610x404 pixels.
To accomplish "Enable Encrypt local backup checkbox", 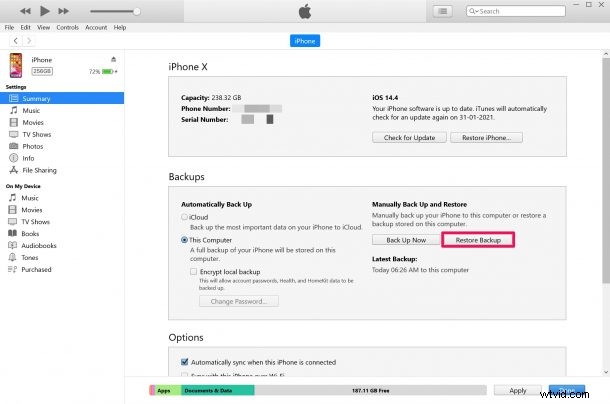I will (x=193, y=272).
